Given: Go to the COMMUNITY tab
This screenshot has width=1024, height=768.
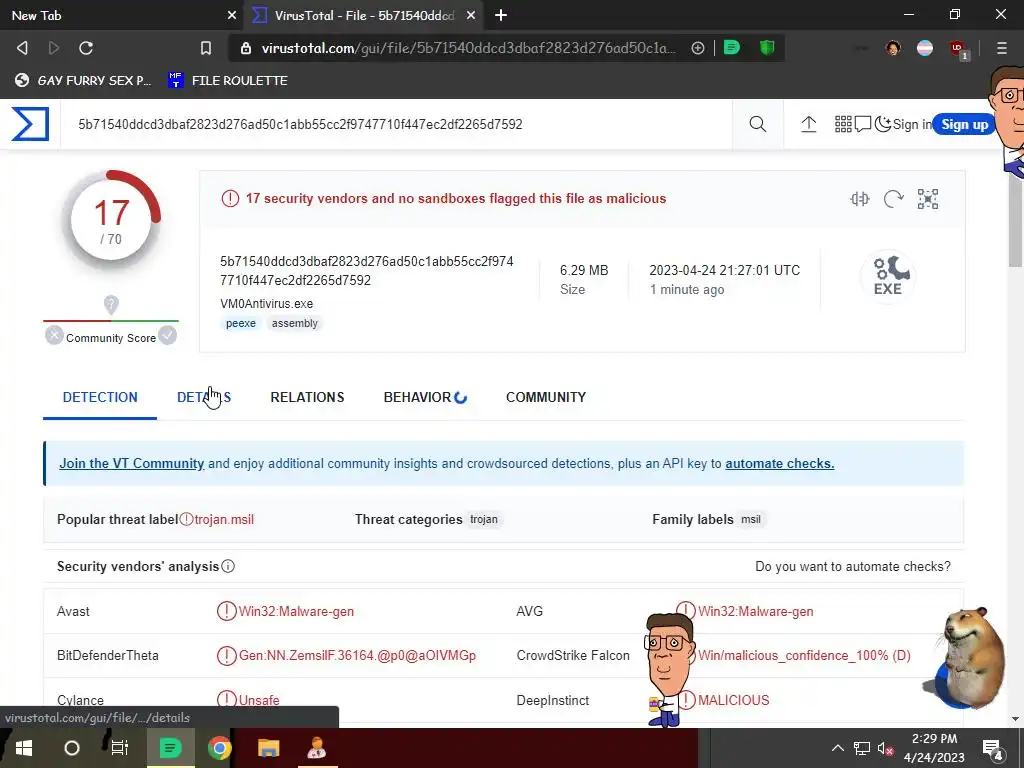Looking at the screenshot, I should click(546, 397).
